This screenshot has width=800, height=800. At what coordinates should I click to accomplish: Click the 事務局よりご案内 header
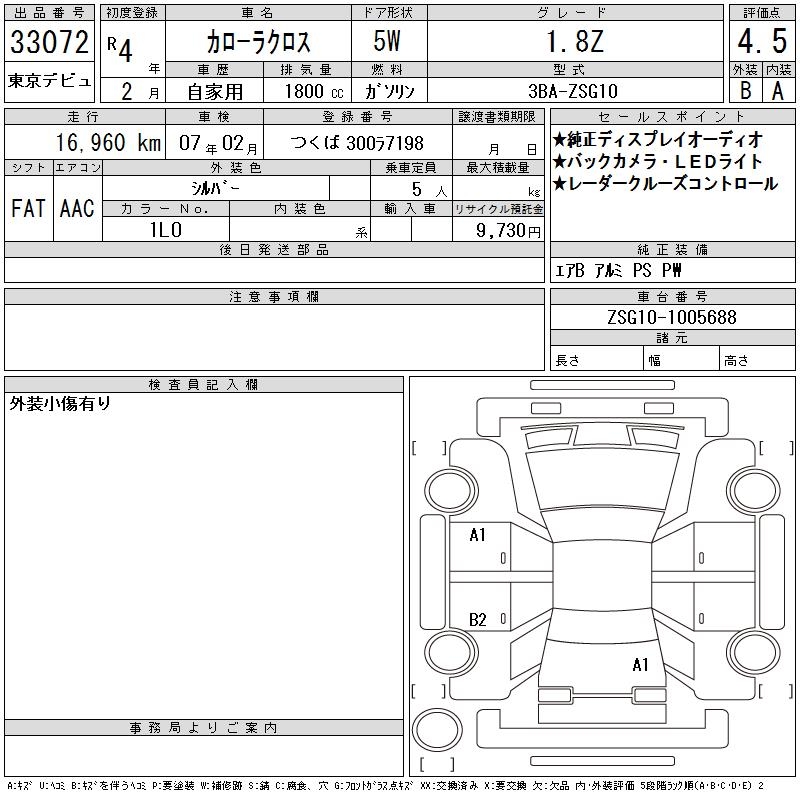coord(204,728)
